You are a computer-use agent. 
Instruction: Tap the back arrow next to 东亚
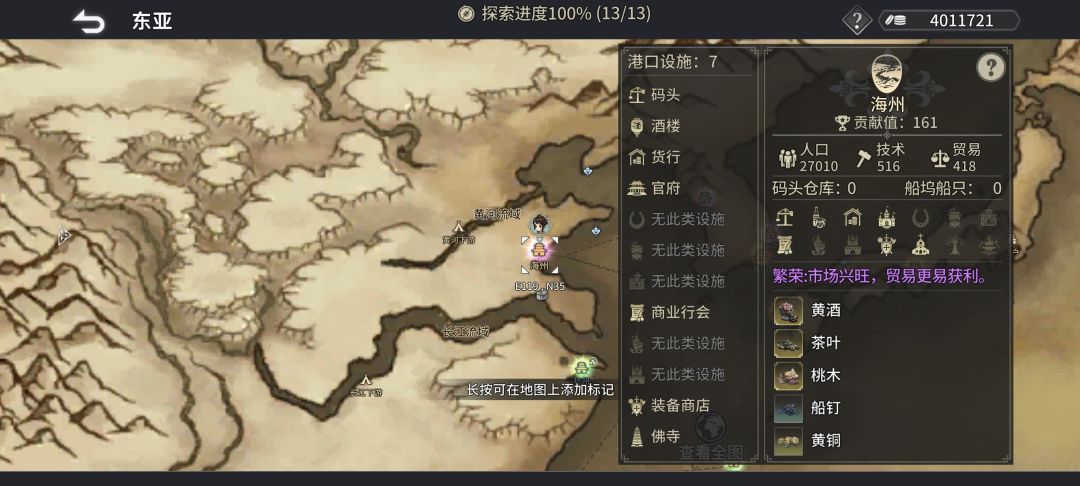point(89,21)
